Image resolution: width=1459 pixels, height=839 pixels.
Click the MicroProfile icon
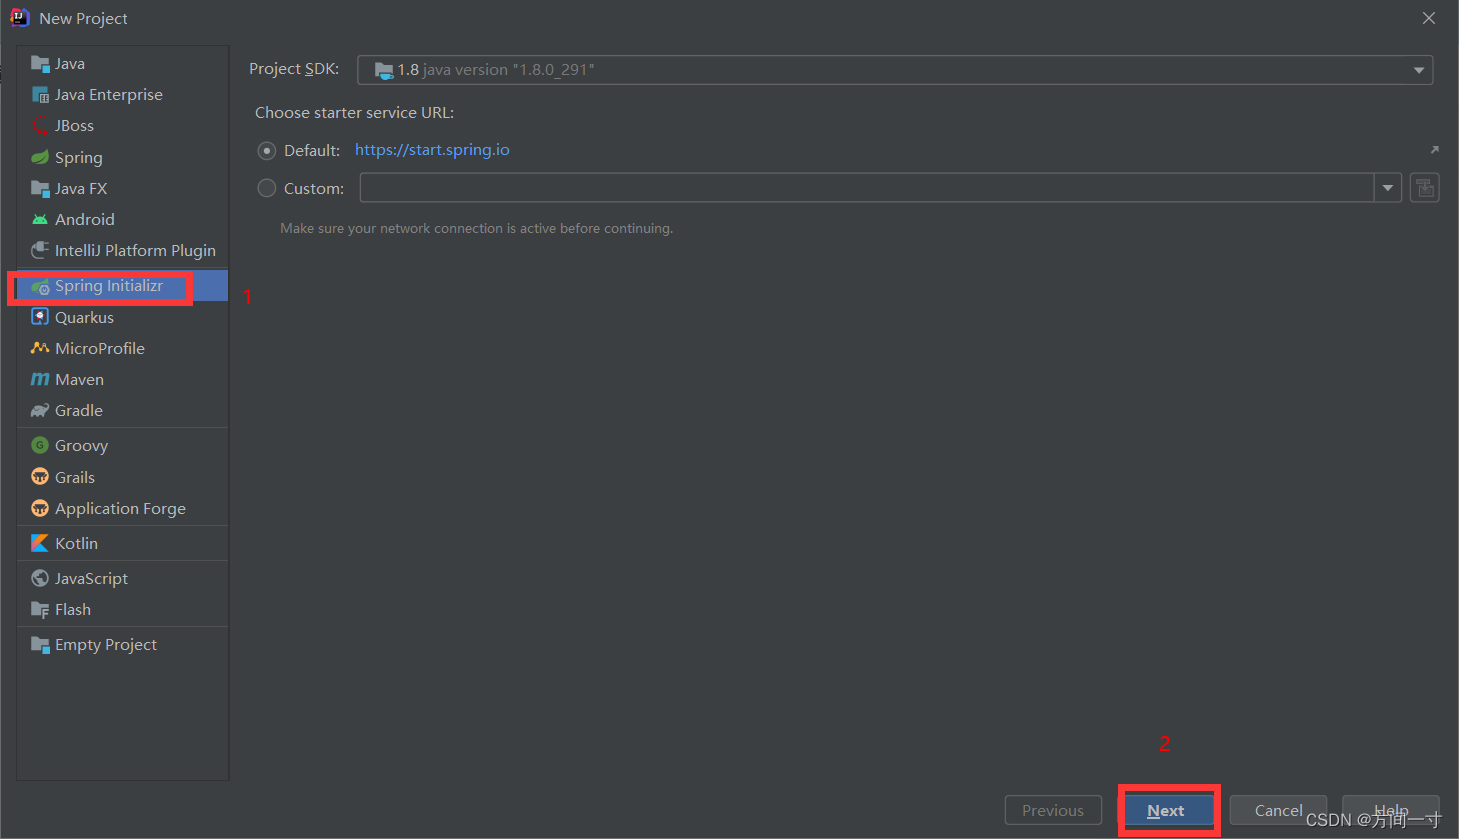[40, 349]
